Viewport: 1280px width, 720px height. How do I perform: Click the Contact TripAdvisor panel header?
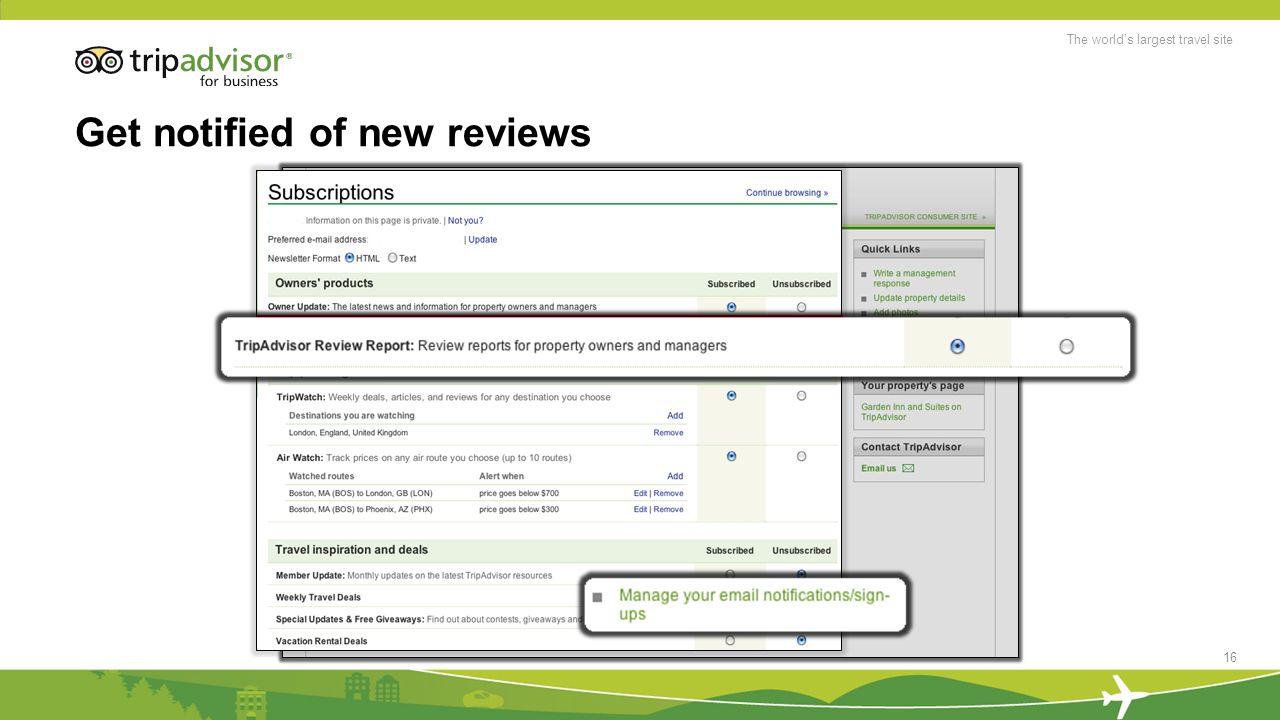tap(919, 447)
